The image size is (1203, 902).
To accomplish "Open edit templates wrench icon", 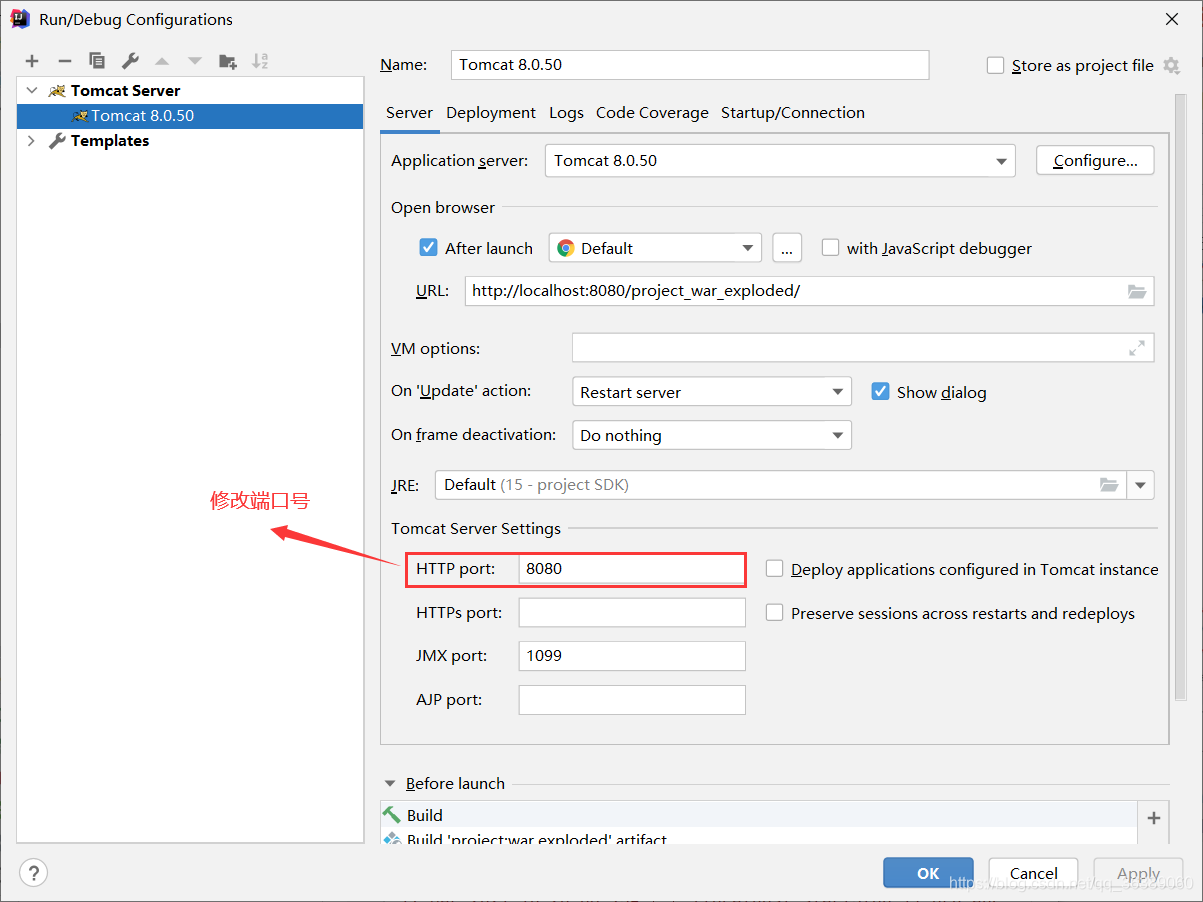I will pos(130,61).
